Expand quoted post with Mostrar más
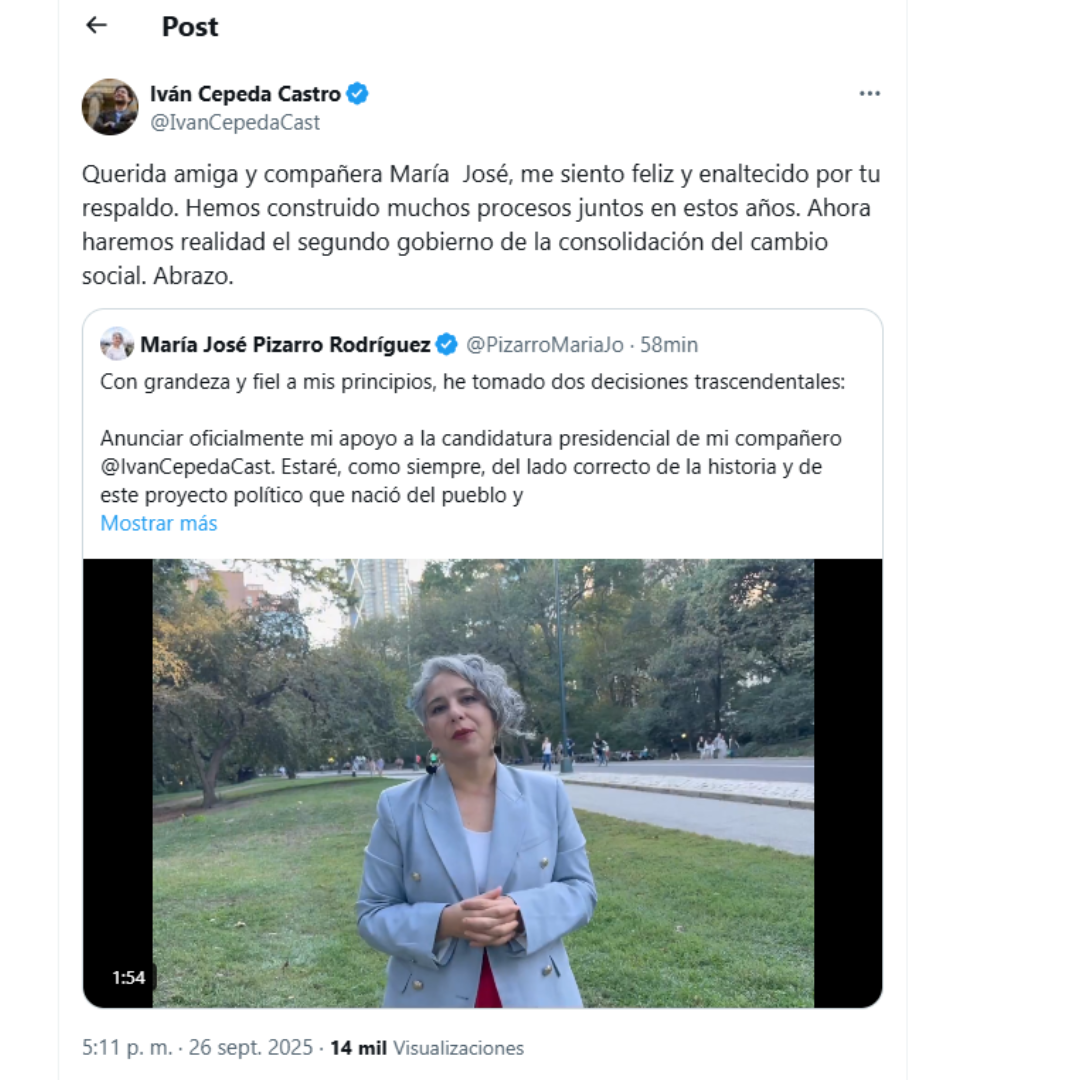1080x1080 pixels. coord(158,523)
